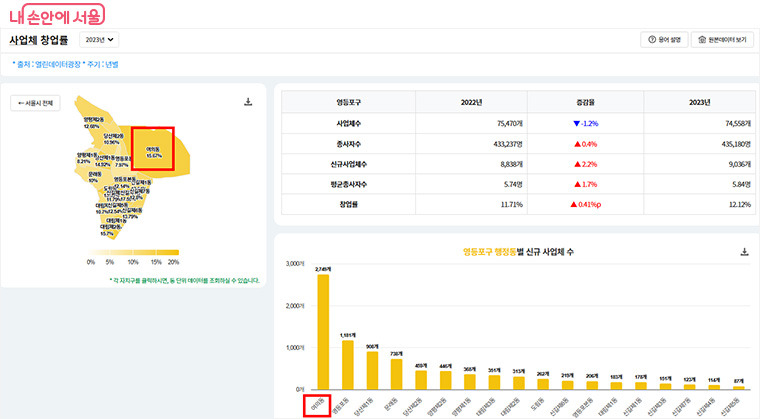
Task: Click the tallest bar labeled 2,749개
Action: click(323, 332)
